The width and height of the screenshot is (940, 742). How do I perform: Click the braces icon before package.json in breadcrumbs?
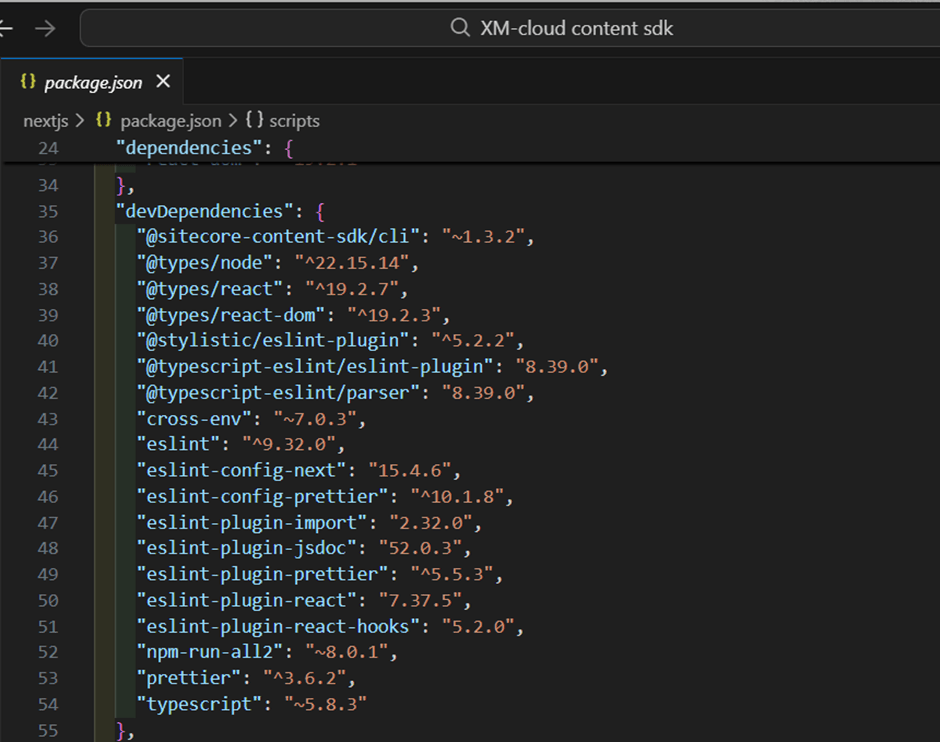103,121
